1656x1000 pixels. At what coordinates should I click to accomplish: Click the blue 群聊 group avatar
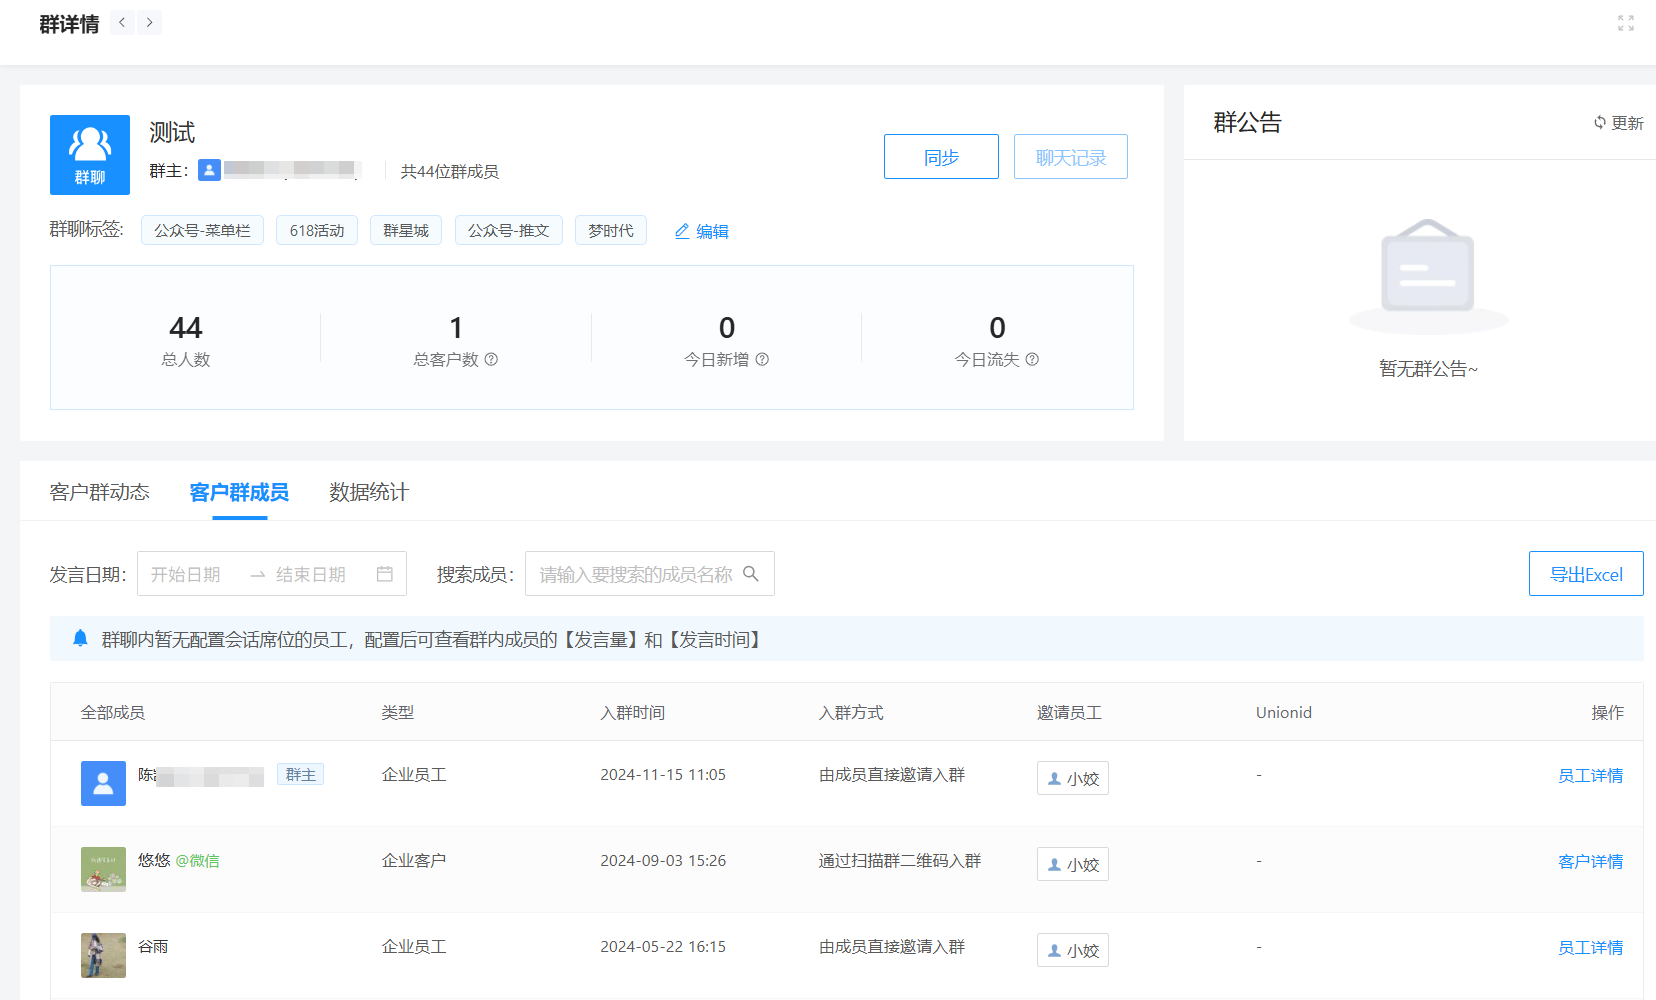(90, 155)
